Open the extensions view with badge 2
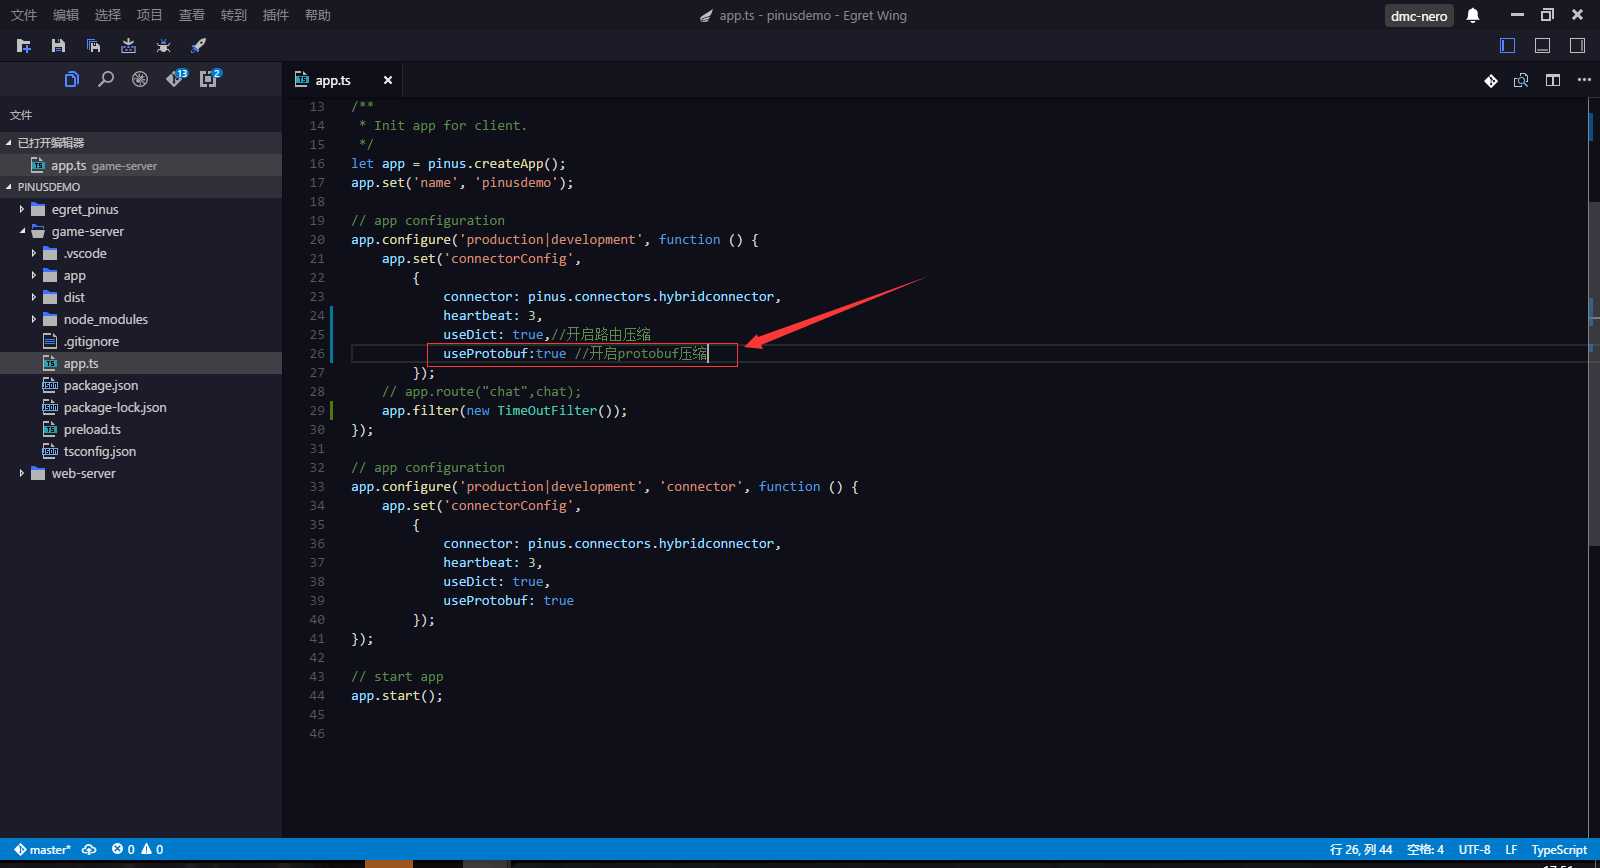The height and width of the screenshot is (868, 1600). tap(210, 78)
